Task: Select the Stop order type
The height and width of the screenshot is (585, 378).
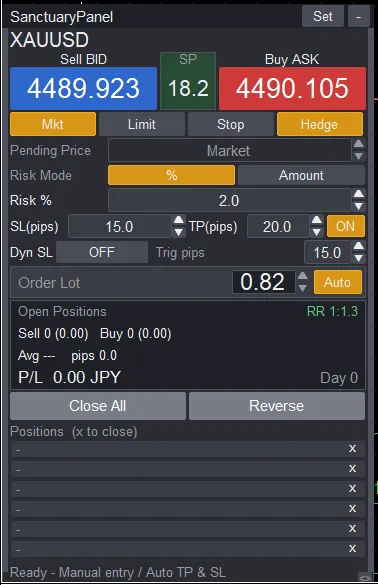Action: click(230, 124)
